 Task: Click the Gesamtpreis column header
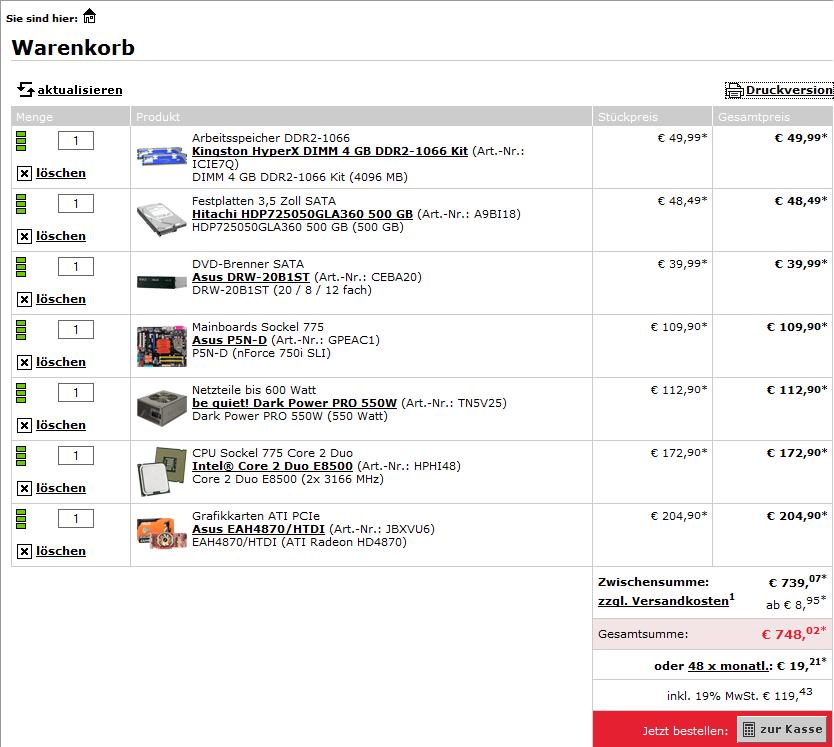click(773, 117)
